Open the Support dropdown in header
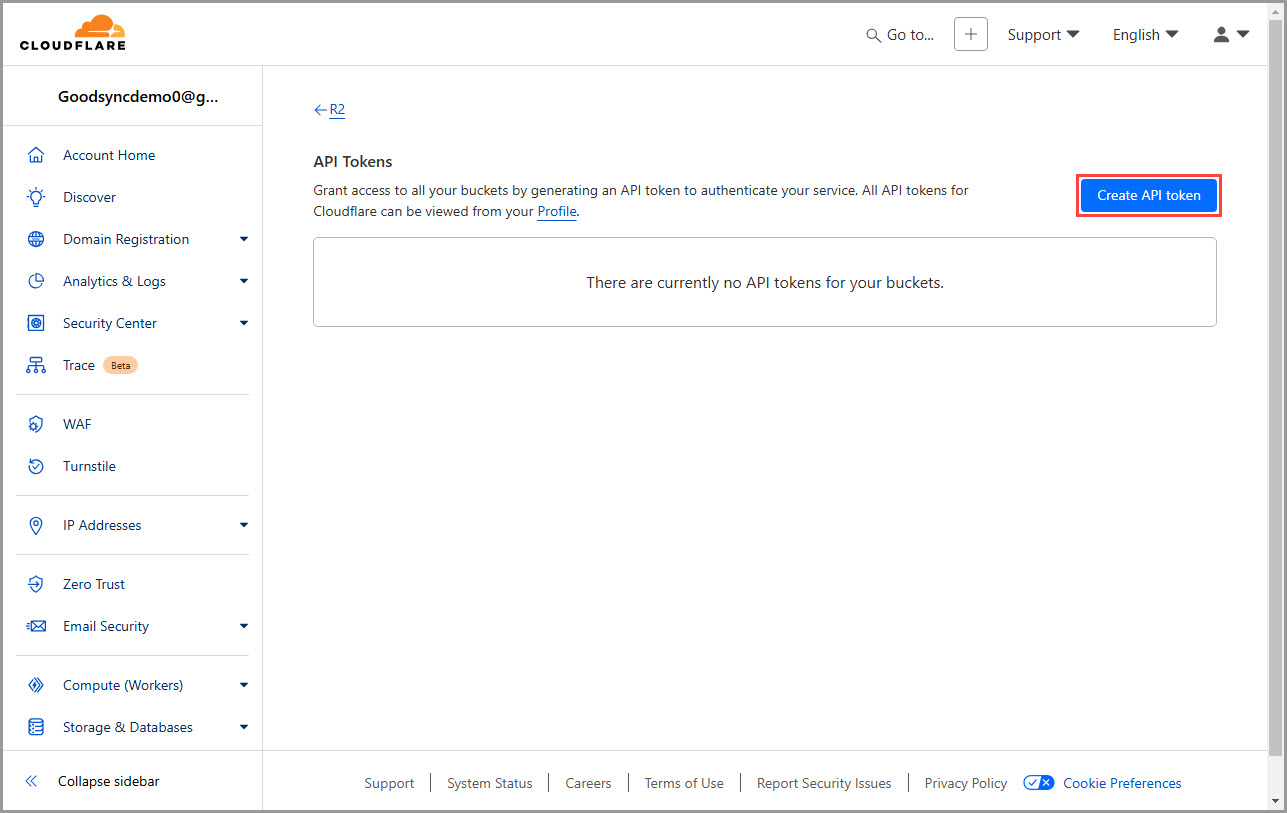1287x813 pixels. 1043,34
